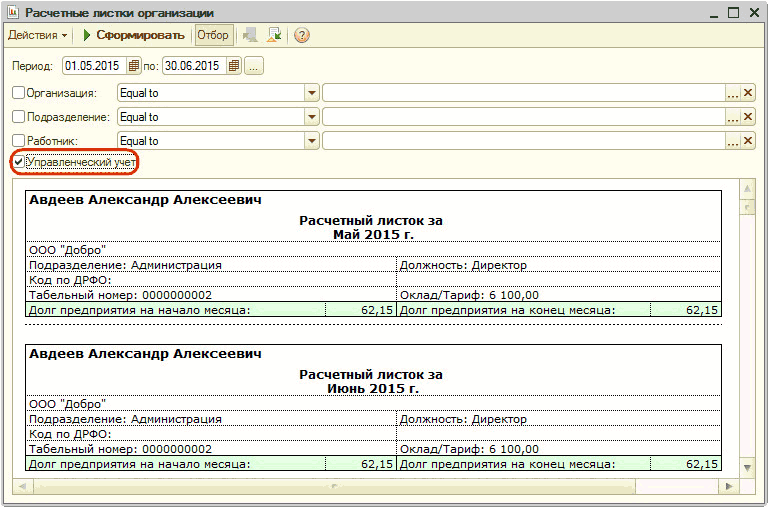Enable the Организация filter checkbox
The image size is (768, 507).
18,93
